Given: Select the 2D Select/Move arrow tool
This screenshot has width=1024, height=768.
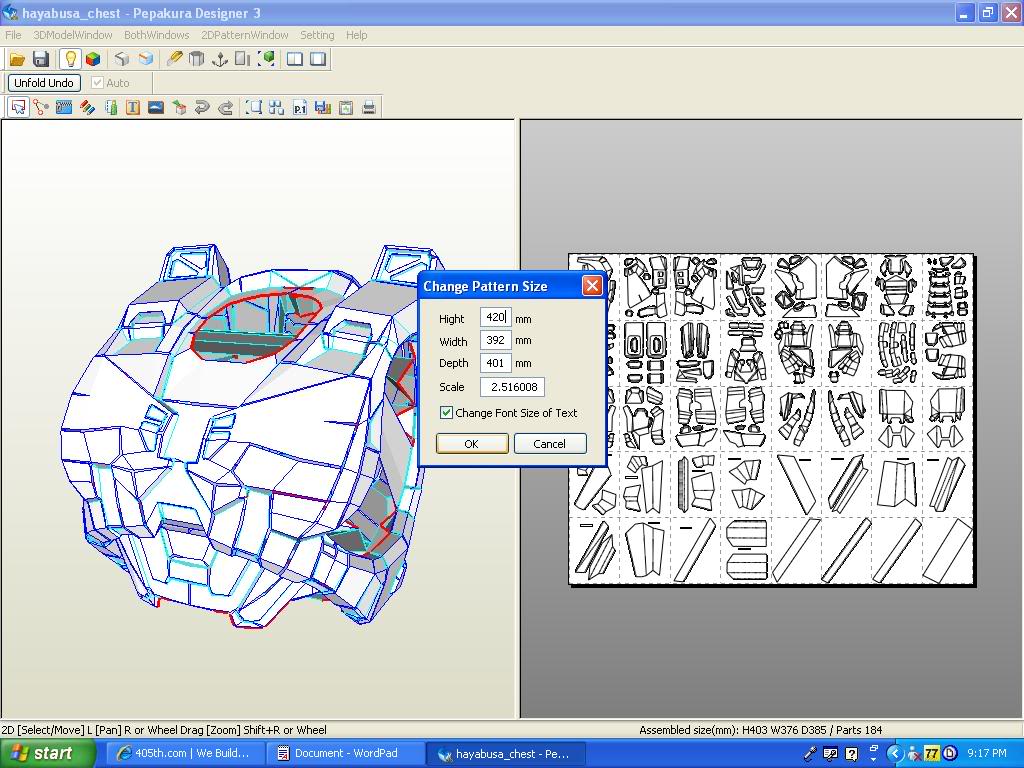Looking at the screenshot, I should [x=18, y=108].
